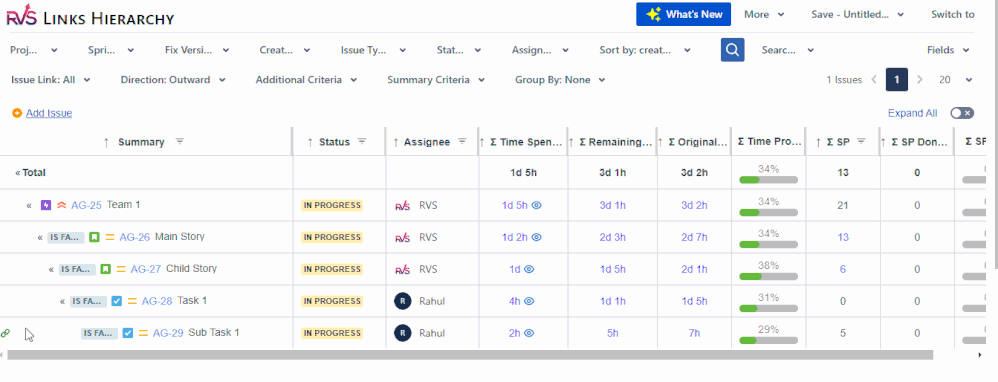Click the What's New button

[684, 14]
